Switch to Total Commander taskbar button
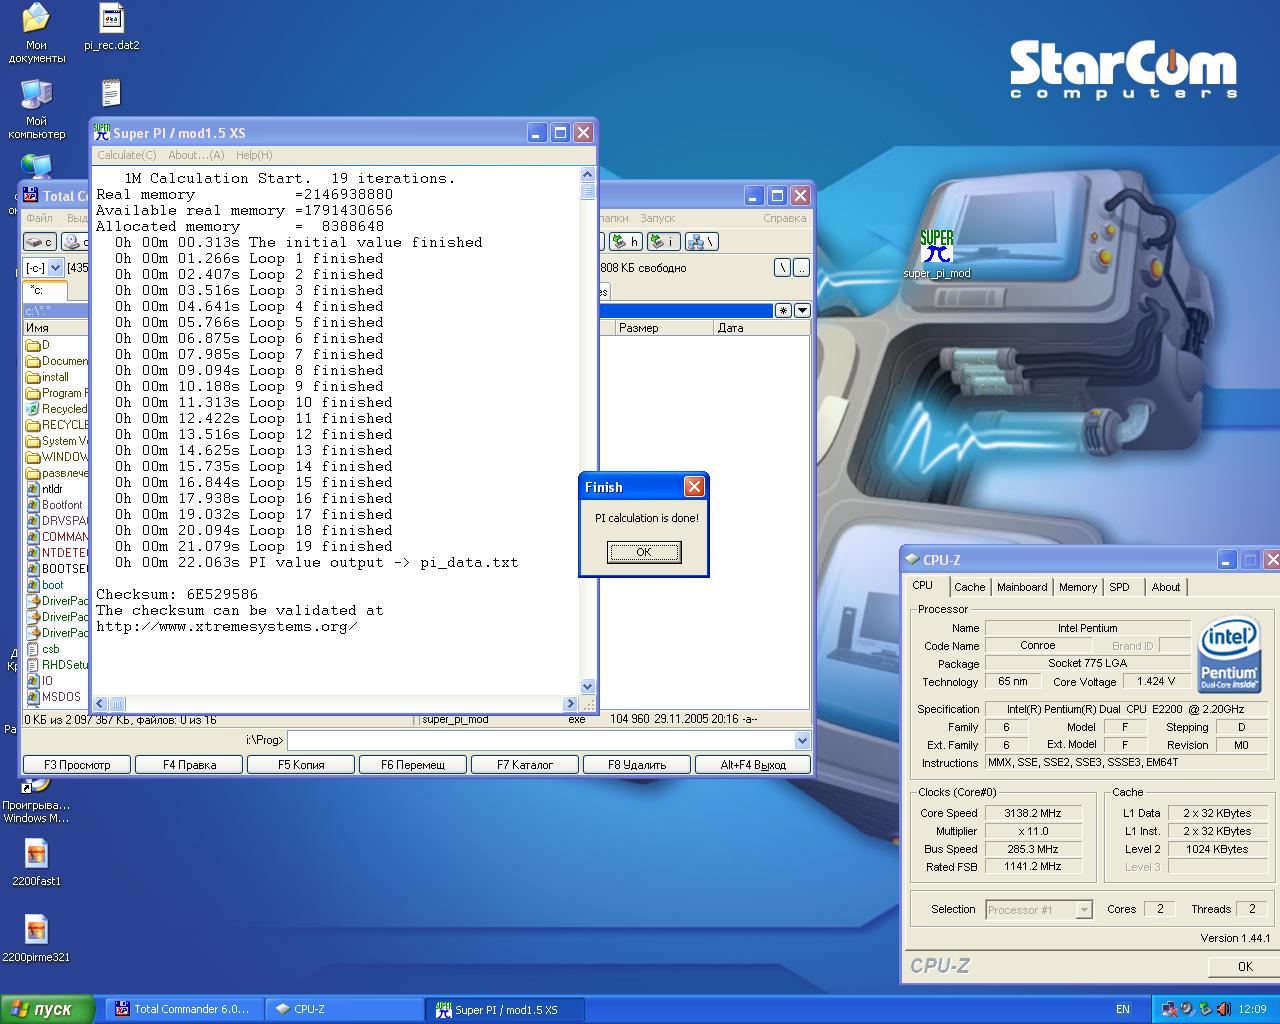The width and height of the screenshot is (1280, 1024). (x=186, y=1009)
